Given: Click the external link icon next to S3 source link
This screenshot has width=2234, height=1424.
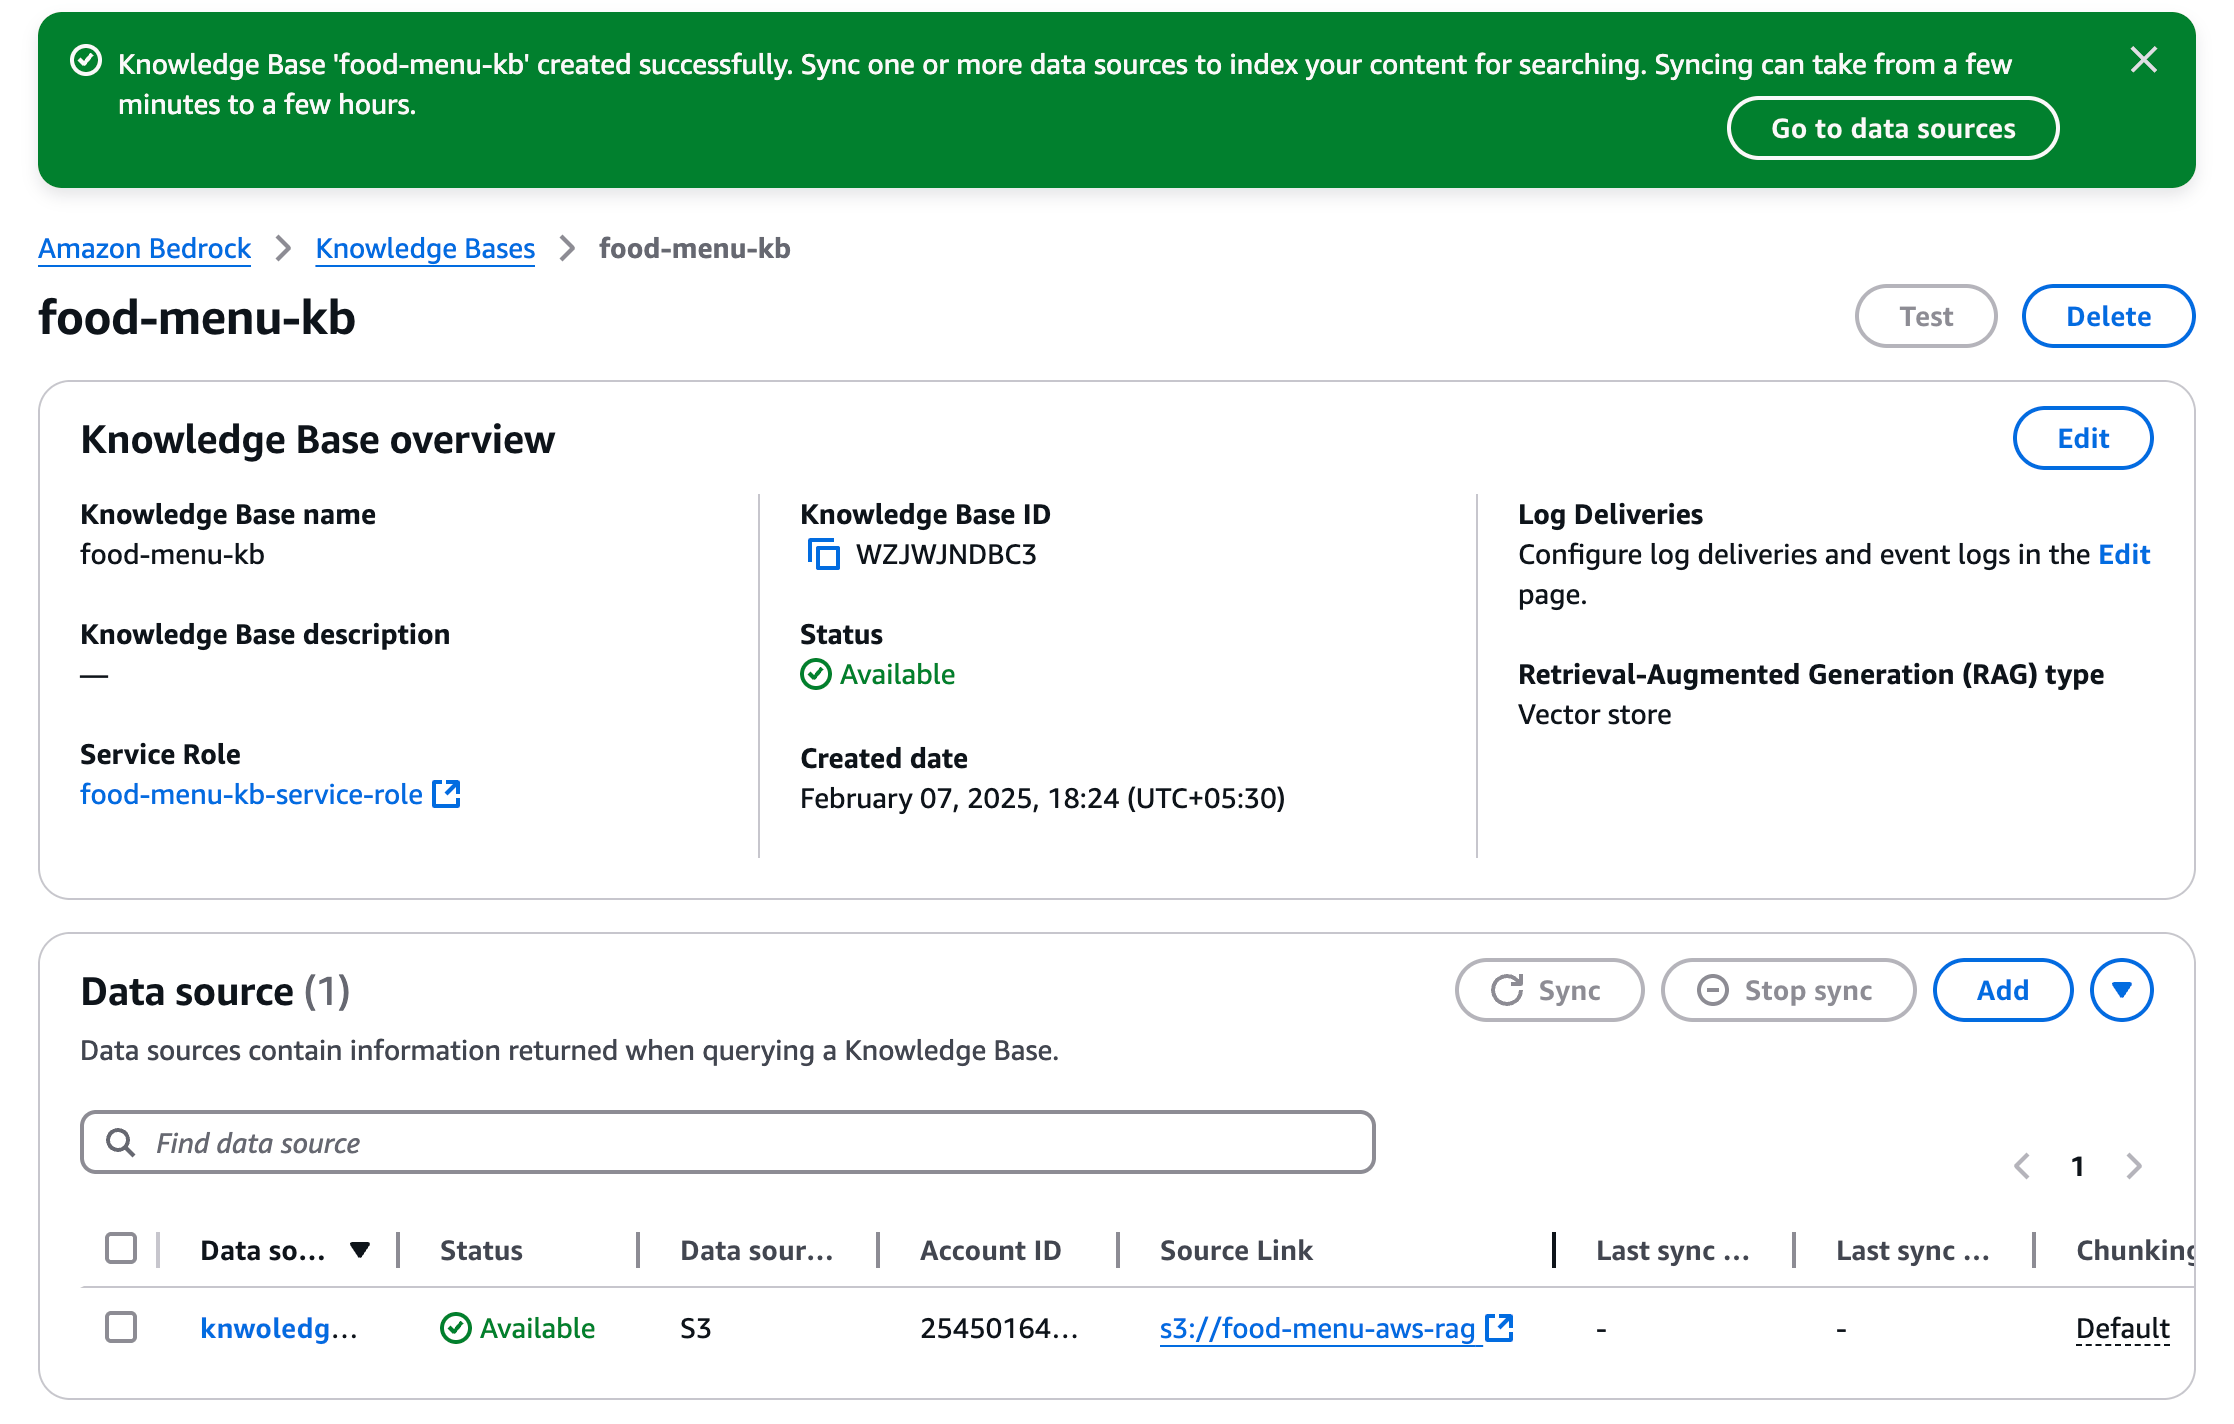Looking at the screenshot, I should (1499, 1328).
